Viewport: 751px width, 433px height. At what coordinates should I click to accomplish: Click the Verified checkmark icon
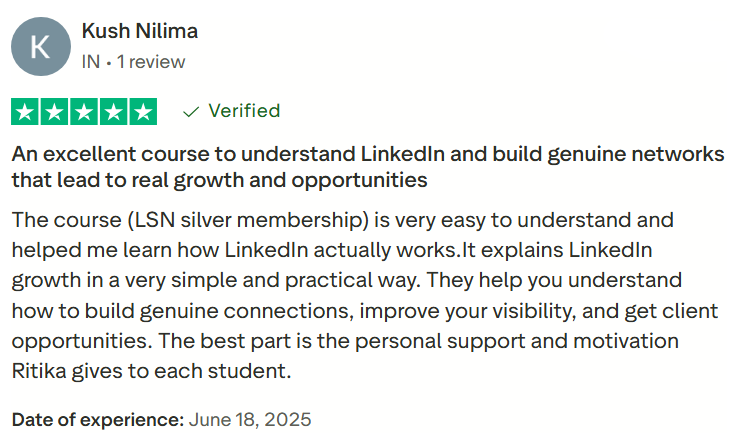191,111
